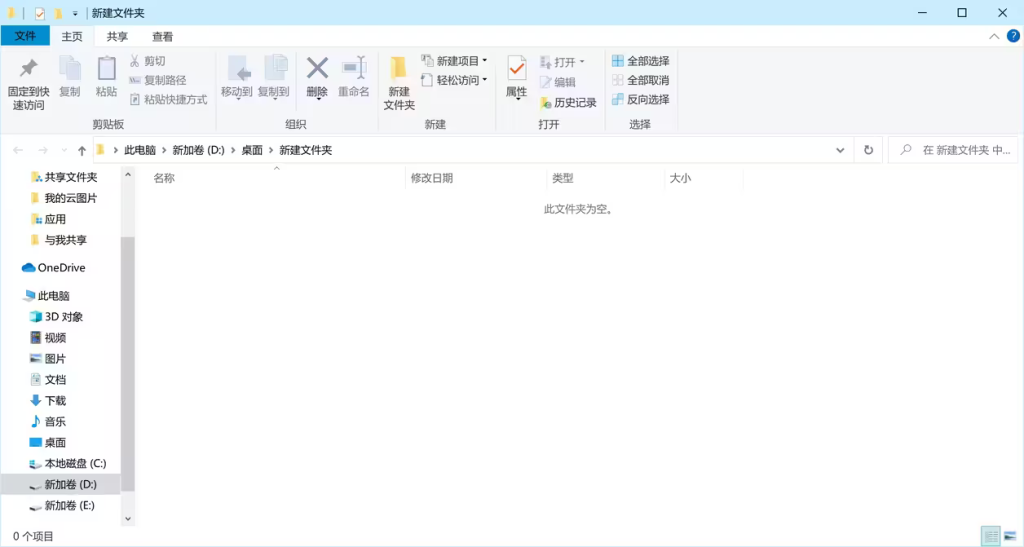Select 新加卷 (E:) in the sidebar
Image resolution: width=1024 pixels, height=547 pixels.
[x=62, y=505]
